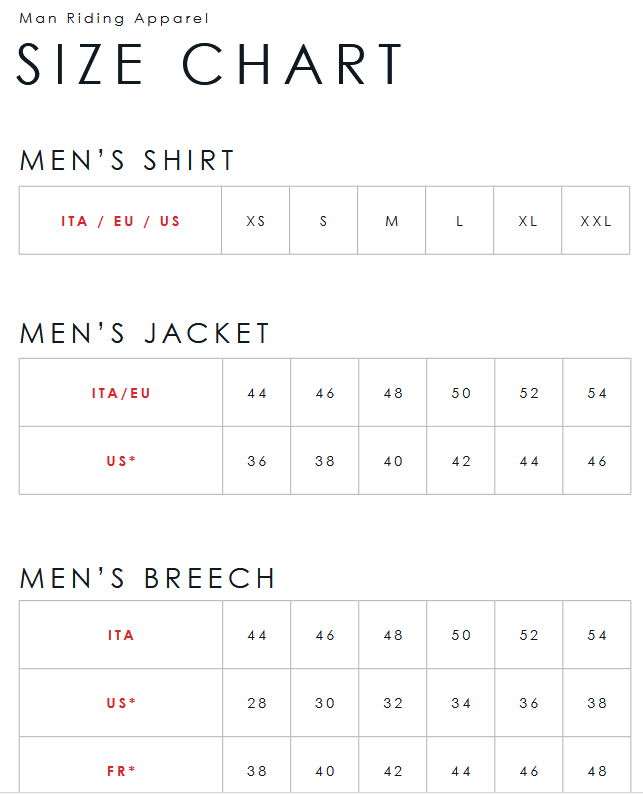643x794 pixels.
Task: Click the SIZE CHART main heading
Action: pyautogui.click(x=210, y=64)
